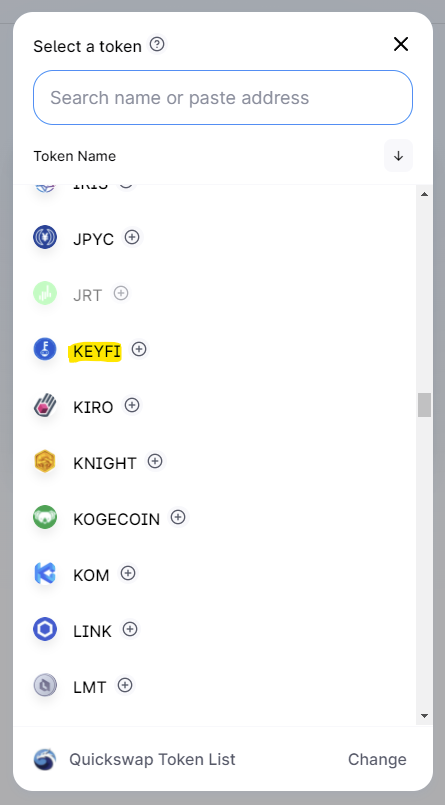The height and width of the screenshot is (805, 445).
Task: Click the LINK Chainlink hexagon logo
Action: 45,629
